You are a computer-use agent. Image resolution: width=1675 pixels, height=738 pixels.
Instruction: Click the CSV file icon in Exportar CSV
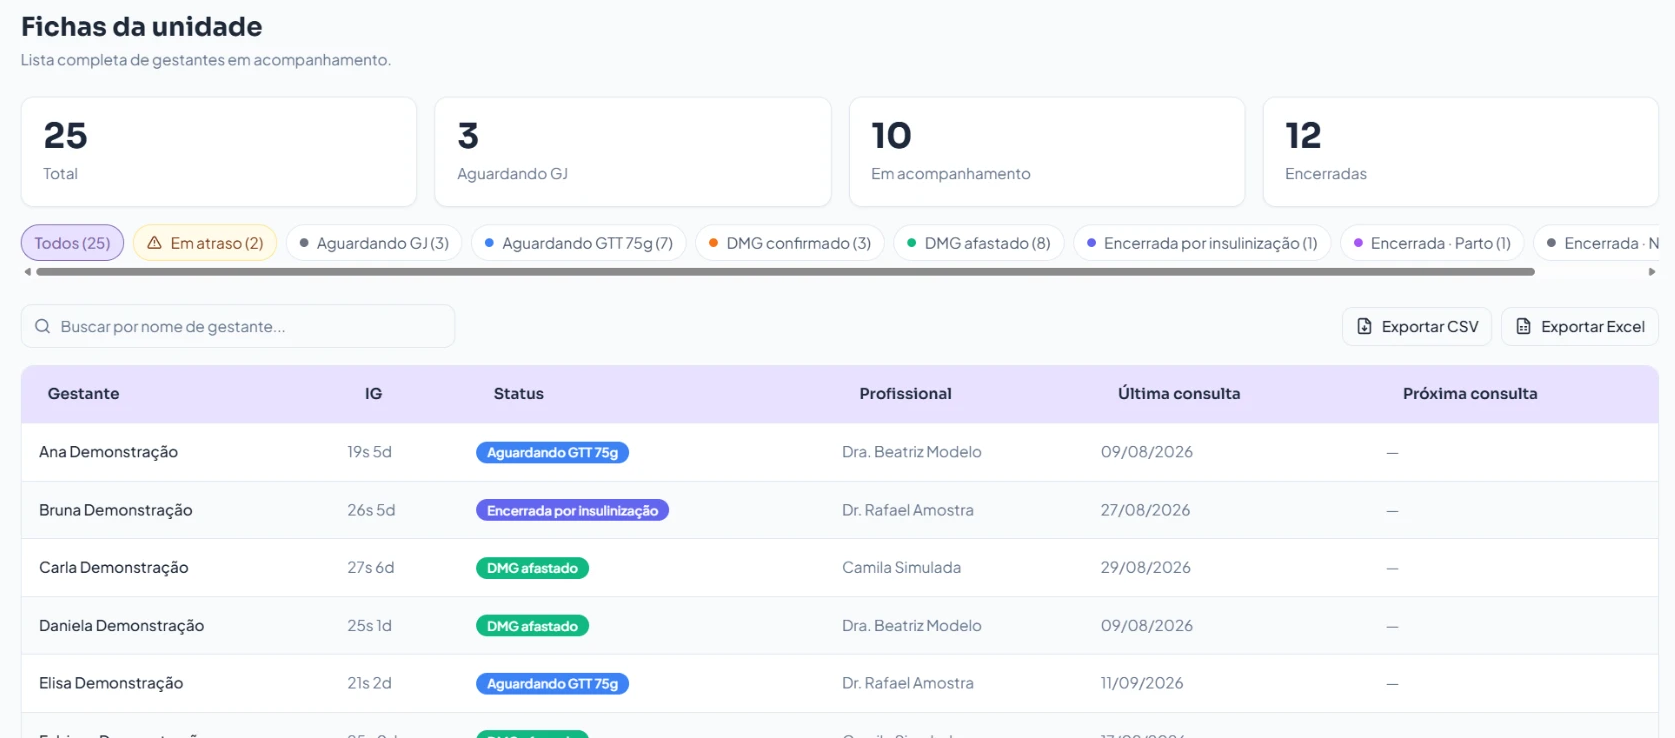(1364, 326)
